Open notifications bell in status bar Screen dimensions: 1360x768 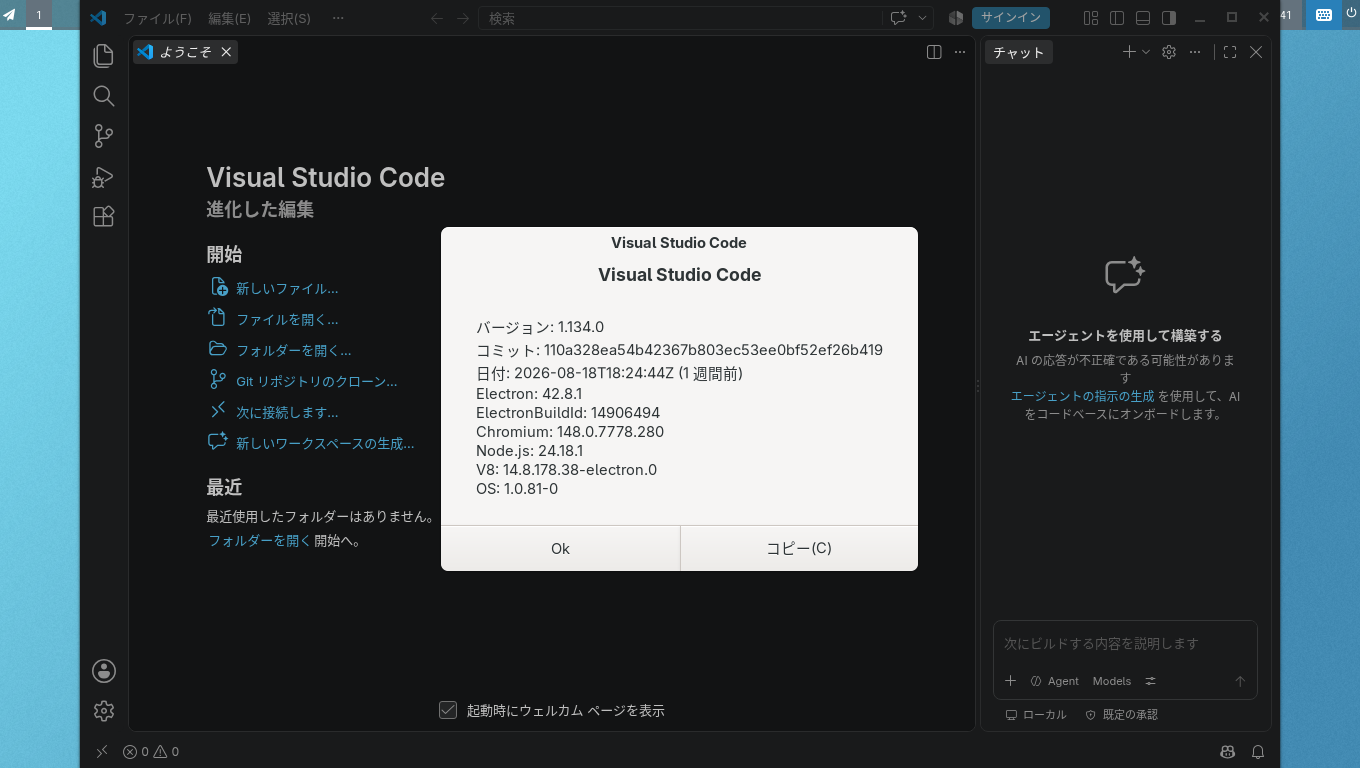(x=1259, y=752)
